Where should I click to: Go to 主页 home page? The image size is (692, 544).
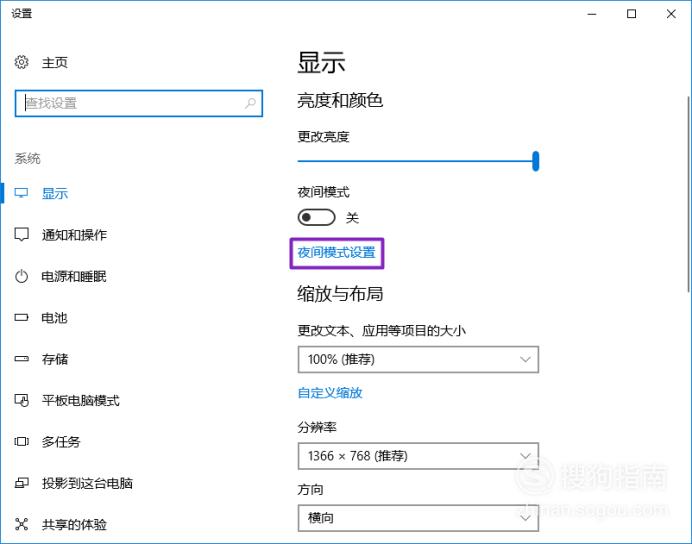55,63
